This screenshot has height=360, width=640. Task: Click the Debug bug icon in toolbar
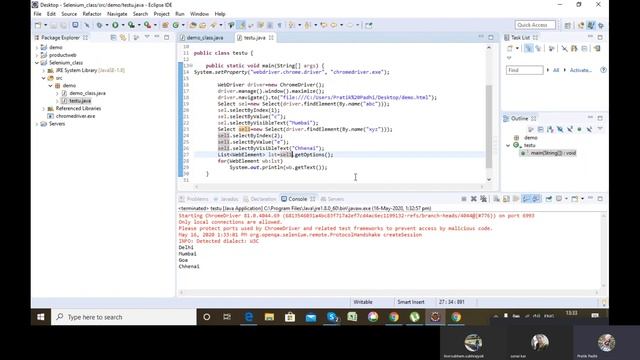(x=99, y=25)
